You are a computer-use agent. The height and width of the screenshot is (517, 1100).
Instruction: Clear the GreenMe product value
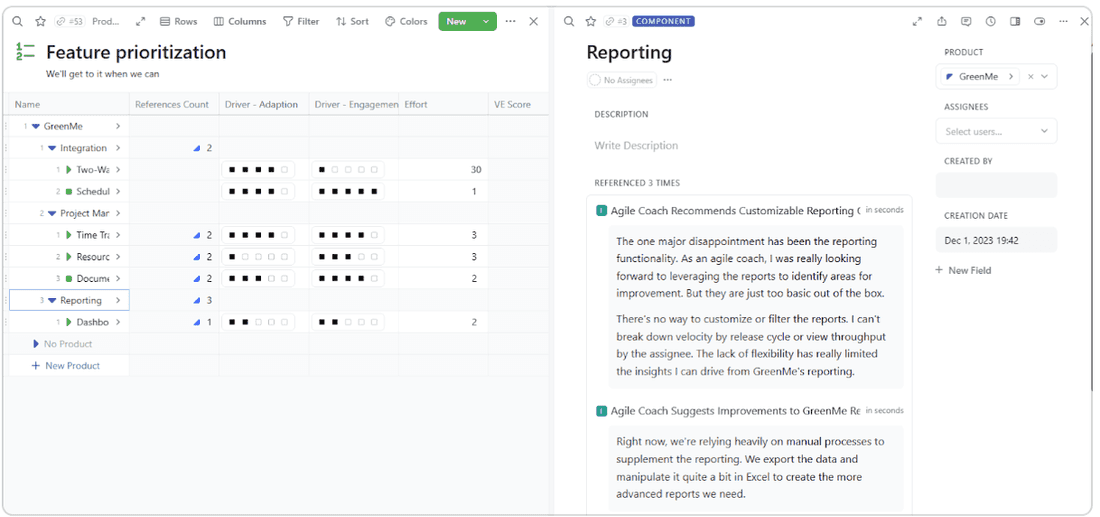coord(1030,76)
